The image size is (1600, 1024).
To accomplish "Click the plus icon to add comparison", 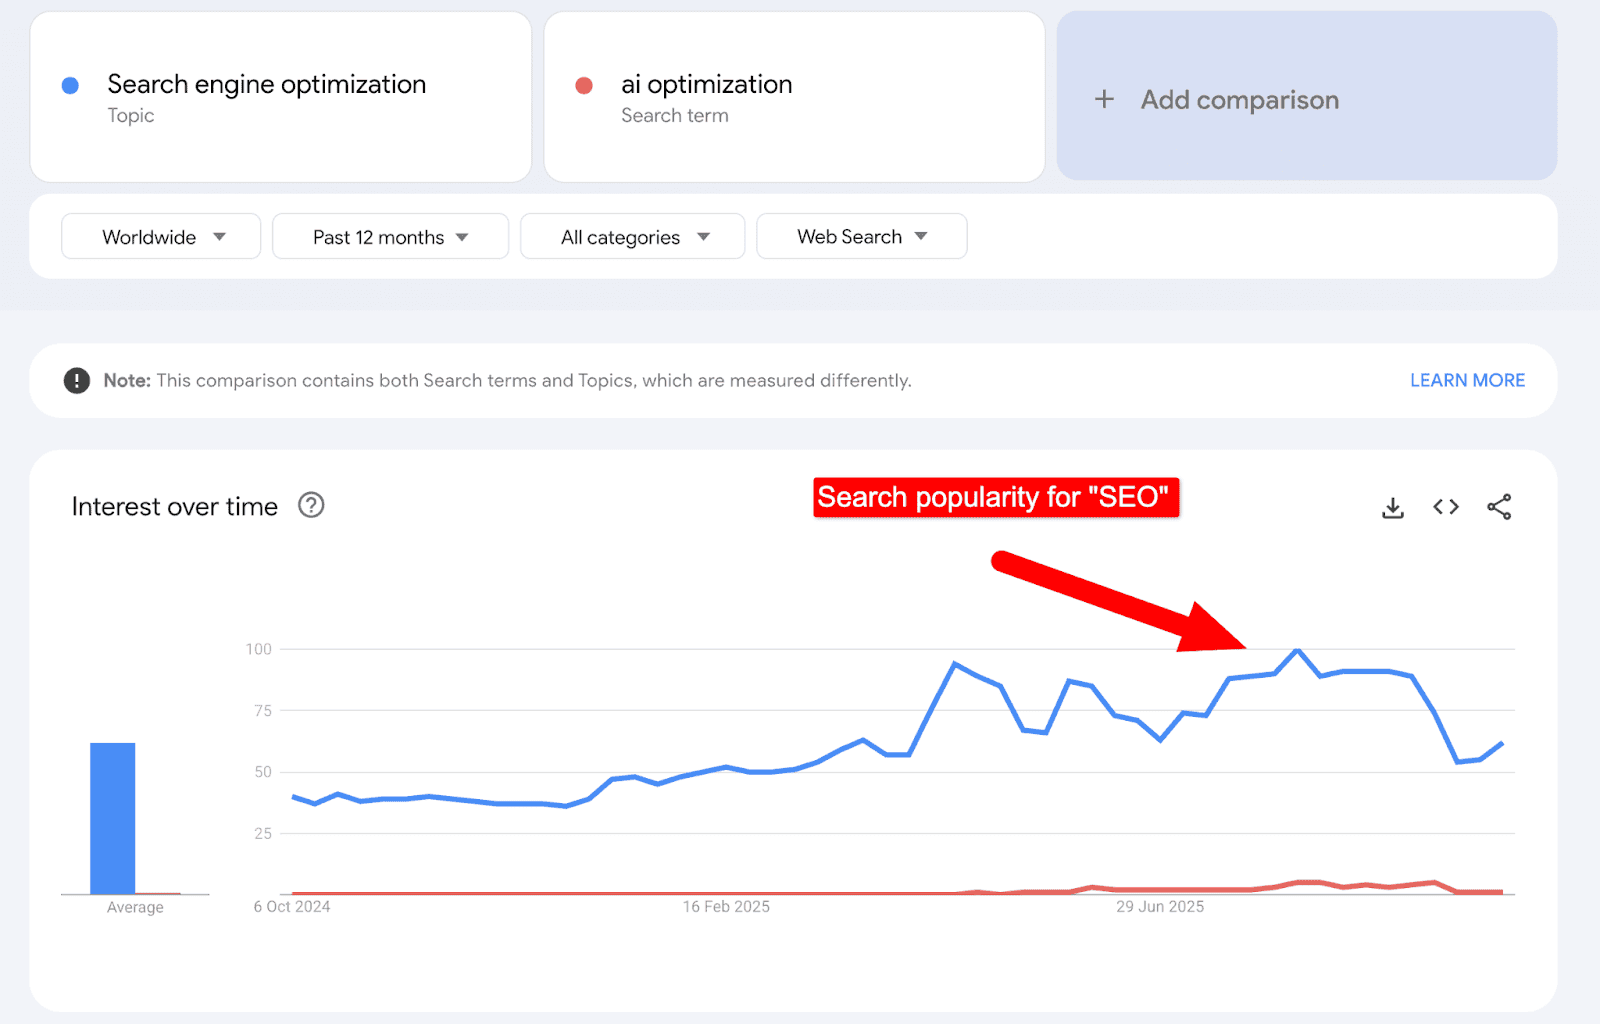I will click(x=1104, y=99).
